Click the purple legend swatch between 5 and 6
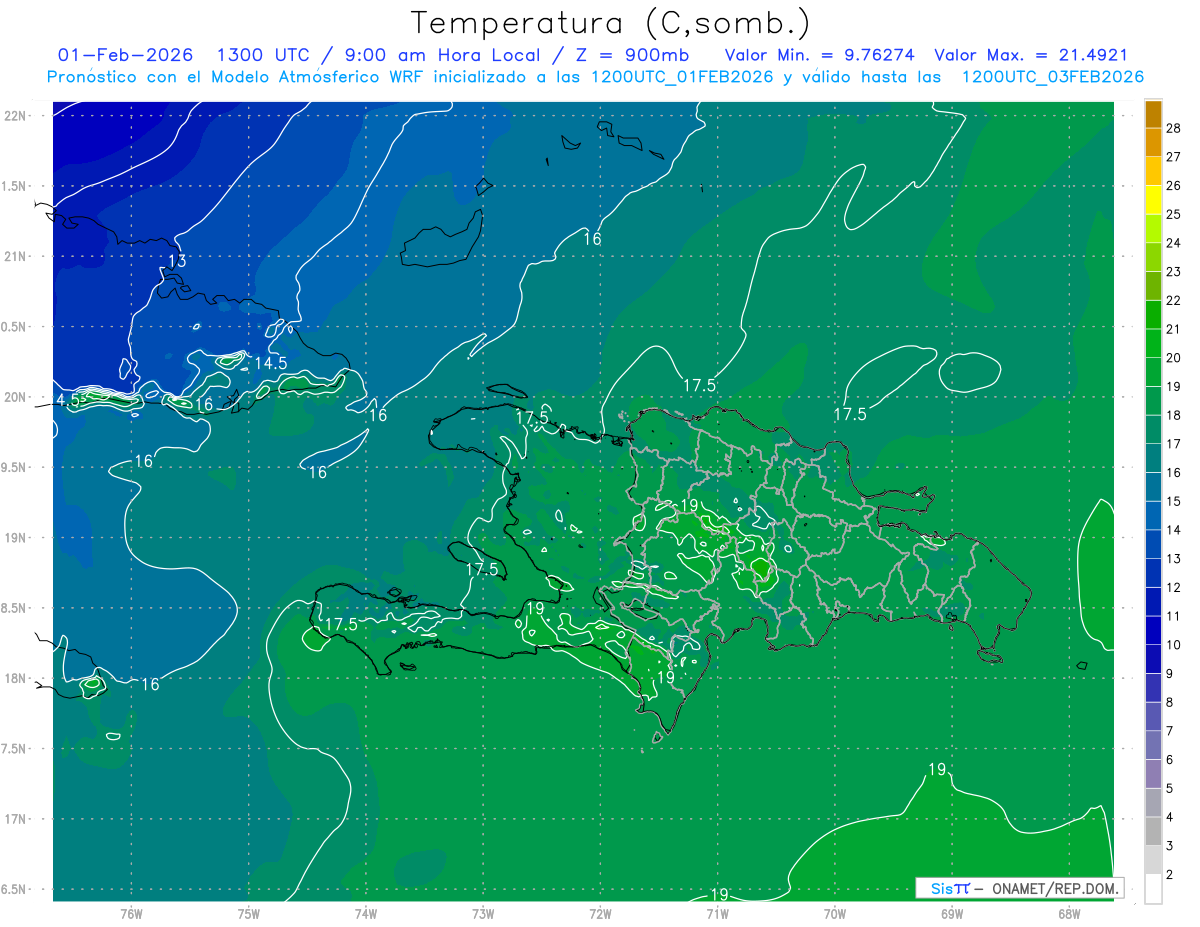Screen dimensions: 1200x927 pos(1153,775)
